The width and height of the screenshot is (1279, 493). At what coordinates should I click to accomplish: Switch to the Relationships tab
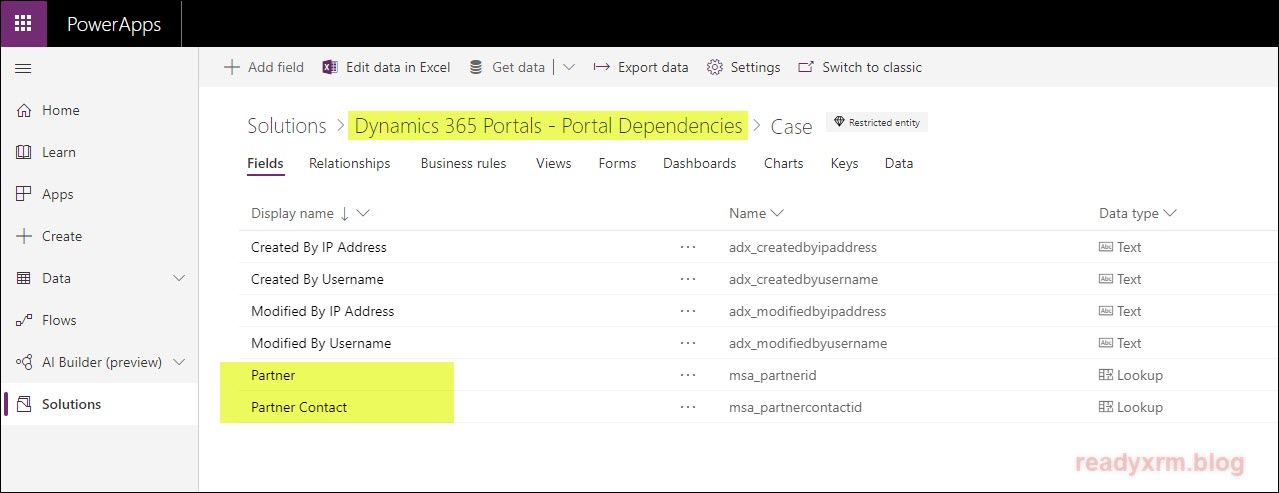pos(349,163)
